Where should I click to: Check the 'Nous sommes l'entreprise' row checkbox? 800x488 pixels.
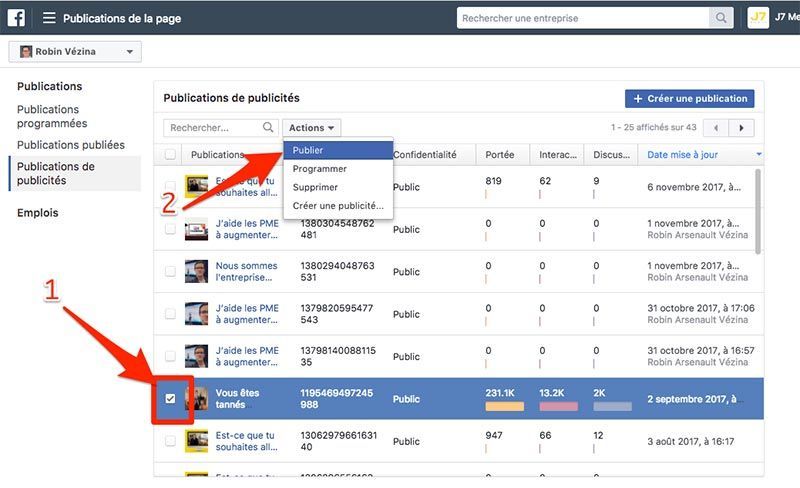pos(170,272)
